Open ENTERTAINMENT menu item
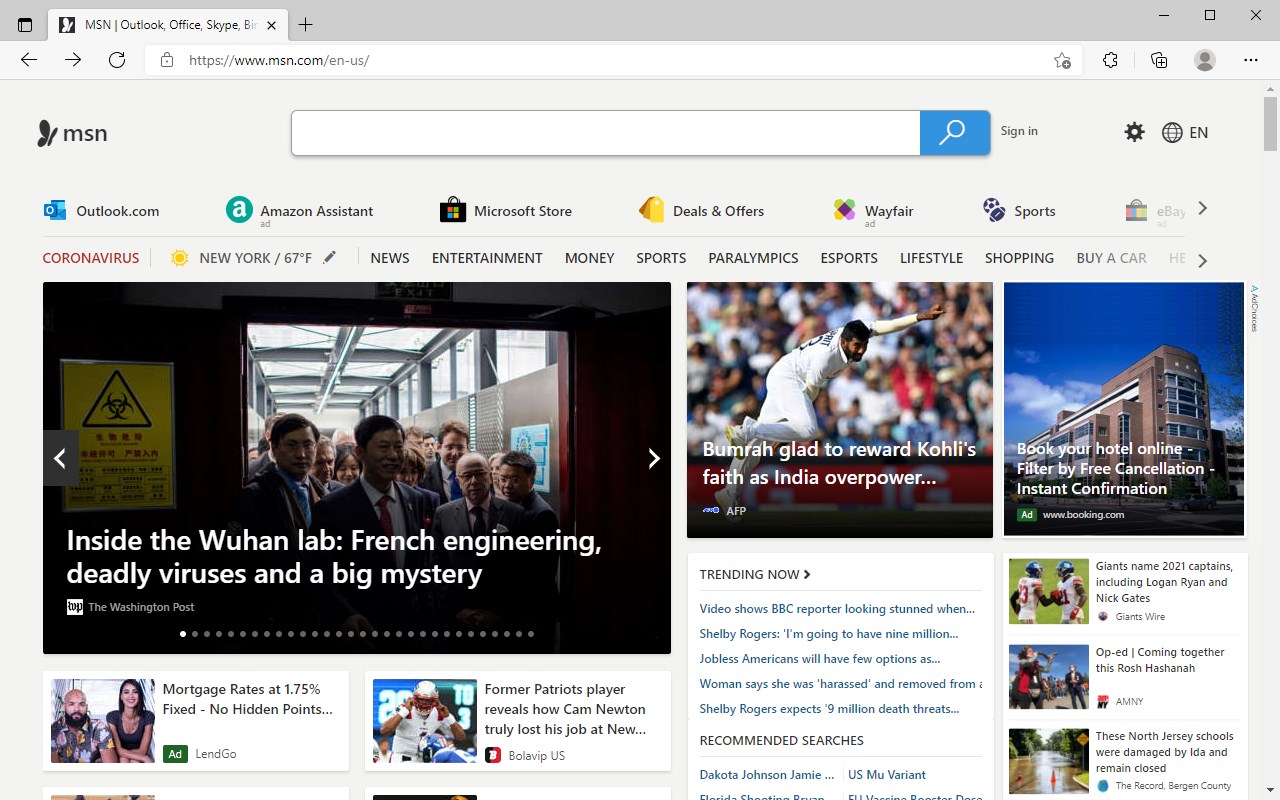Viewport: 1280px width, 800px height. (x=487, y=258)
